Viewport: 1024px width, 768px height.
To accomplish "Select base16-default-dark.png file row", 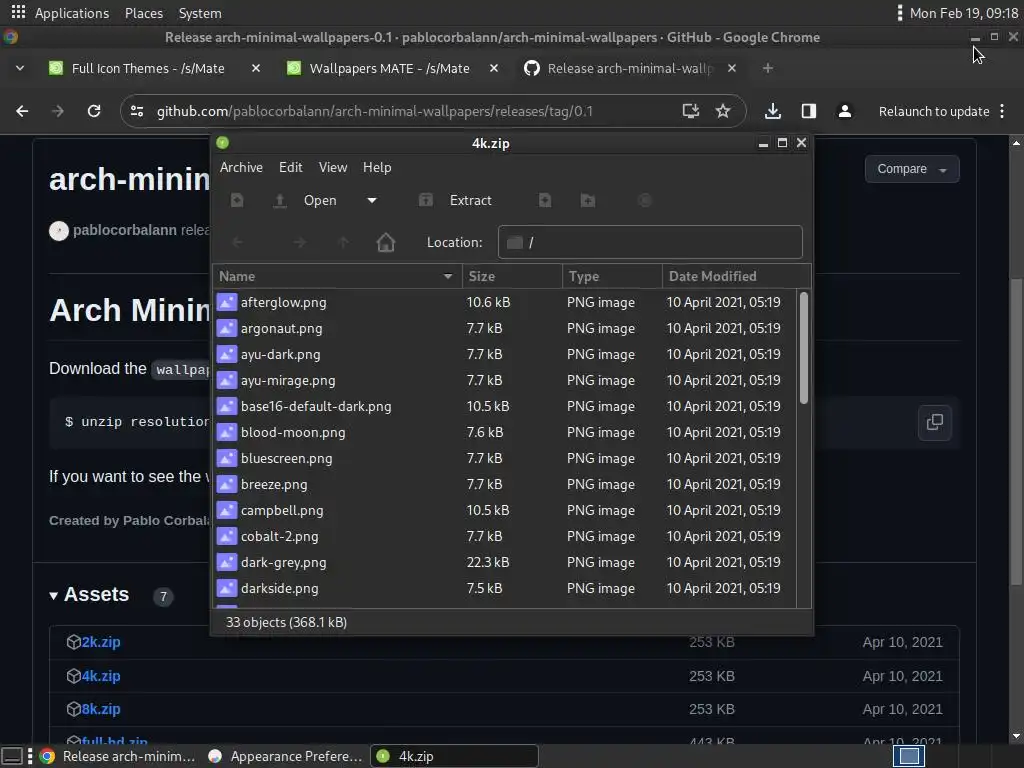I will pyautogui.click(x=505, y=406).
